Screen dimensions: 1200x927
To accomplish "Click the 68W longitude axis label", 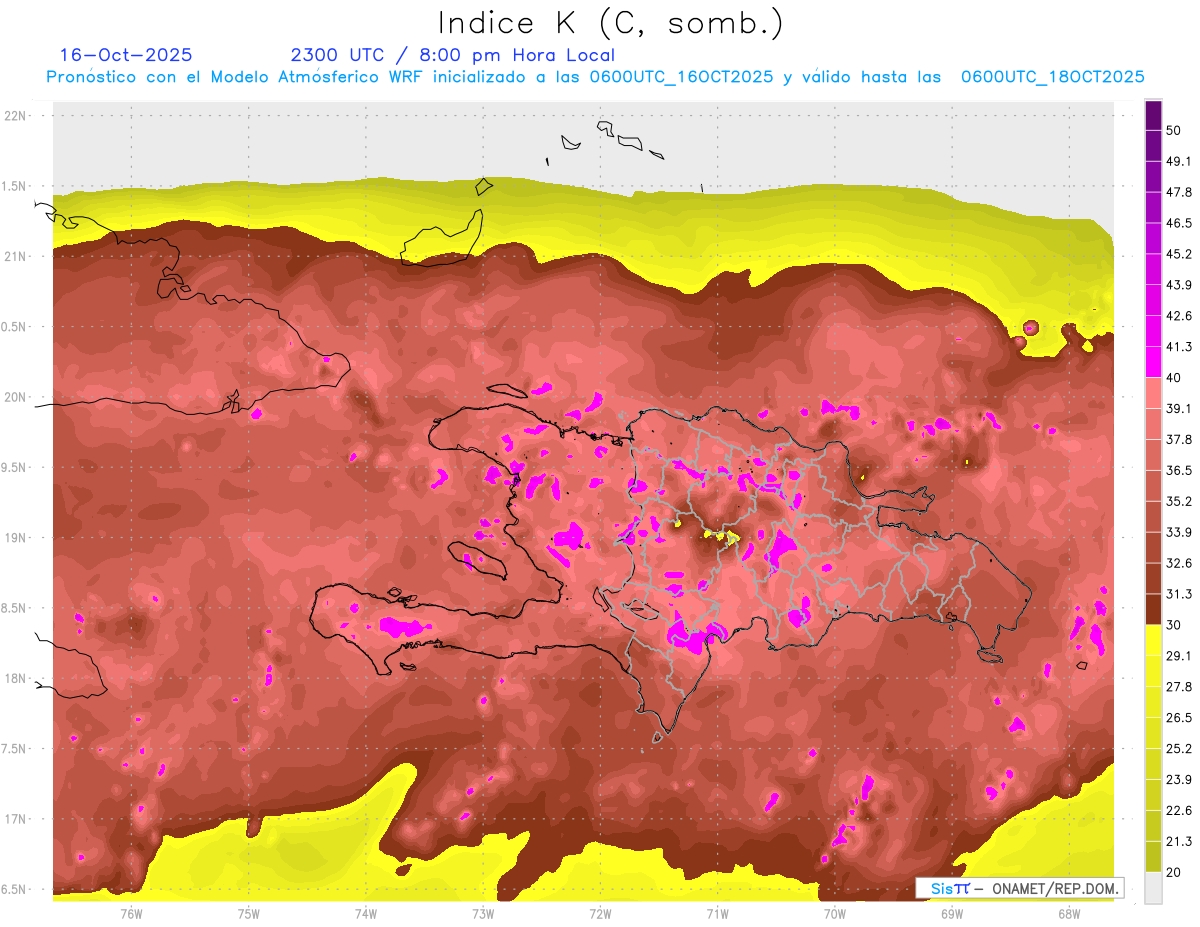I will click(1068, 913).
